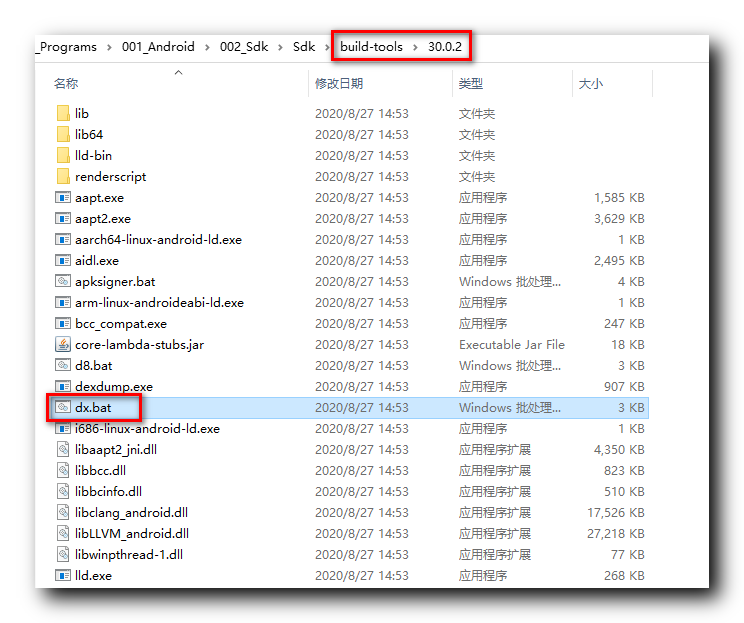The height and width of the screenshot is (623, 744).
Task: Expand the chevron after build-tools in path
Action: [415, 47]
